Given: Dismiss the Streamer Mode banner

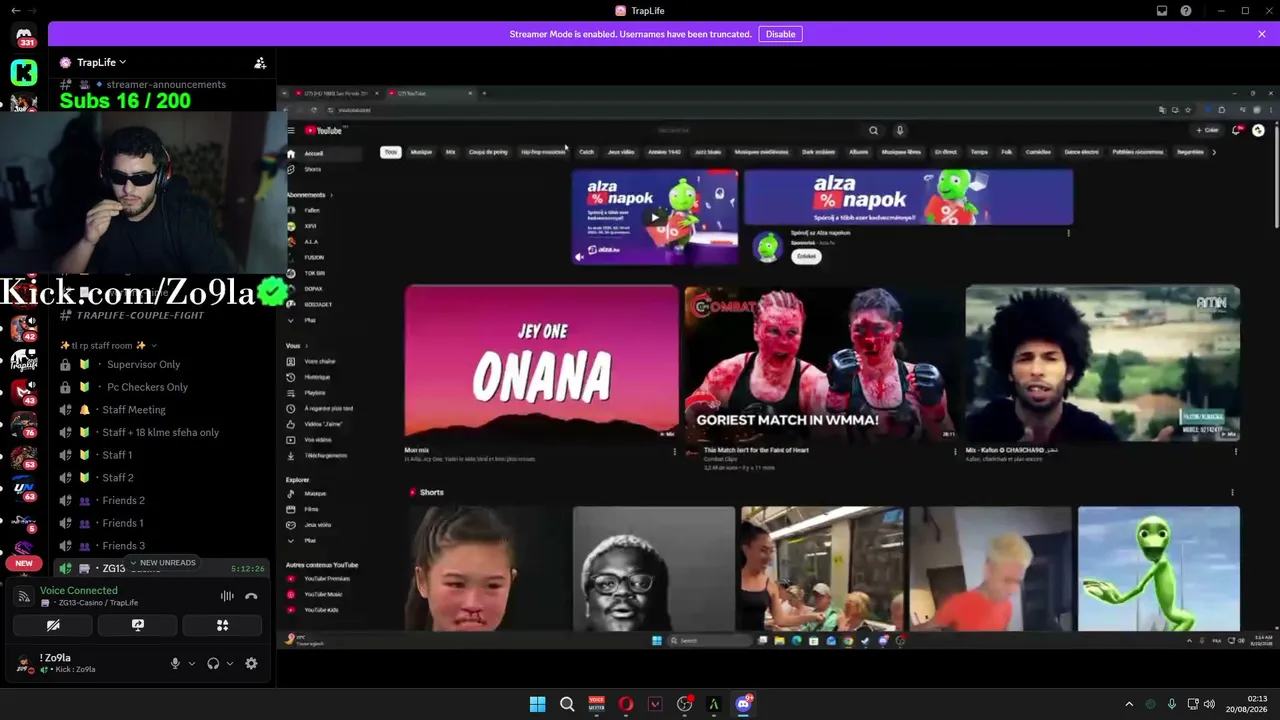Looking at the screenshot, I should (1262, 34).
